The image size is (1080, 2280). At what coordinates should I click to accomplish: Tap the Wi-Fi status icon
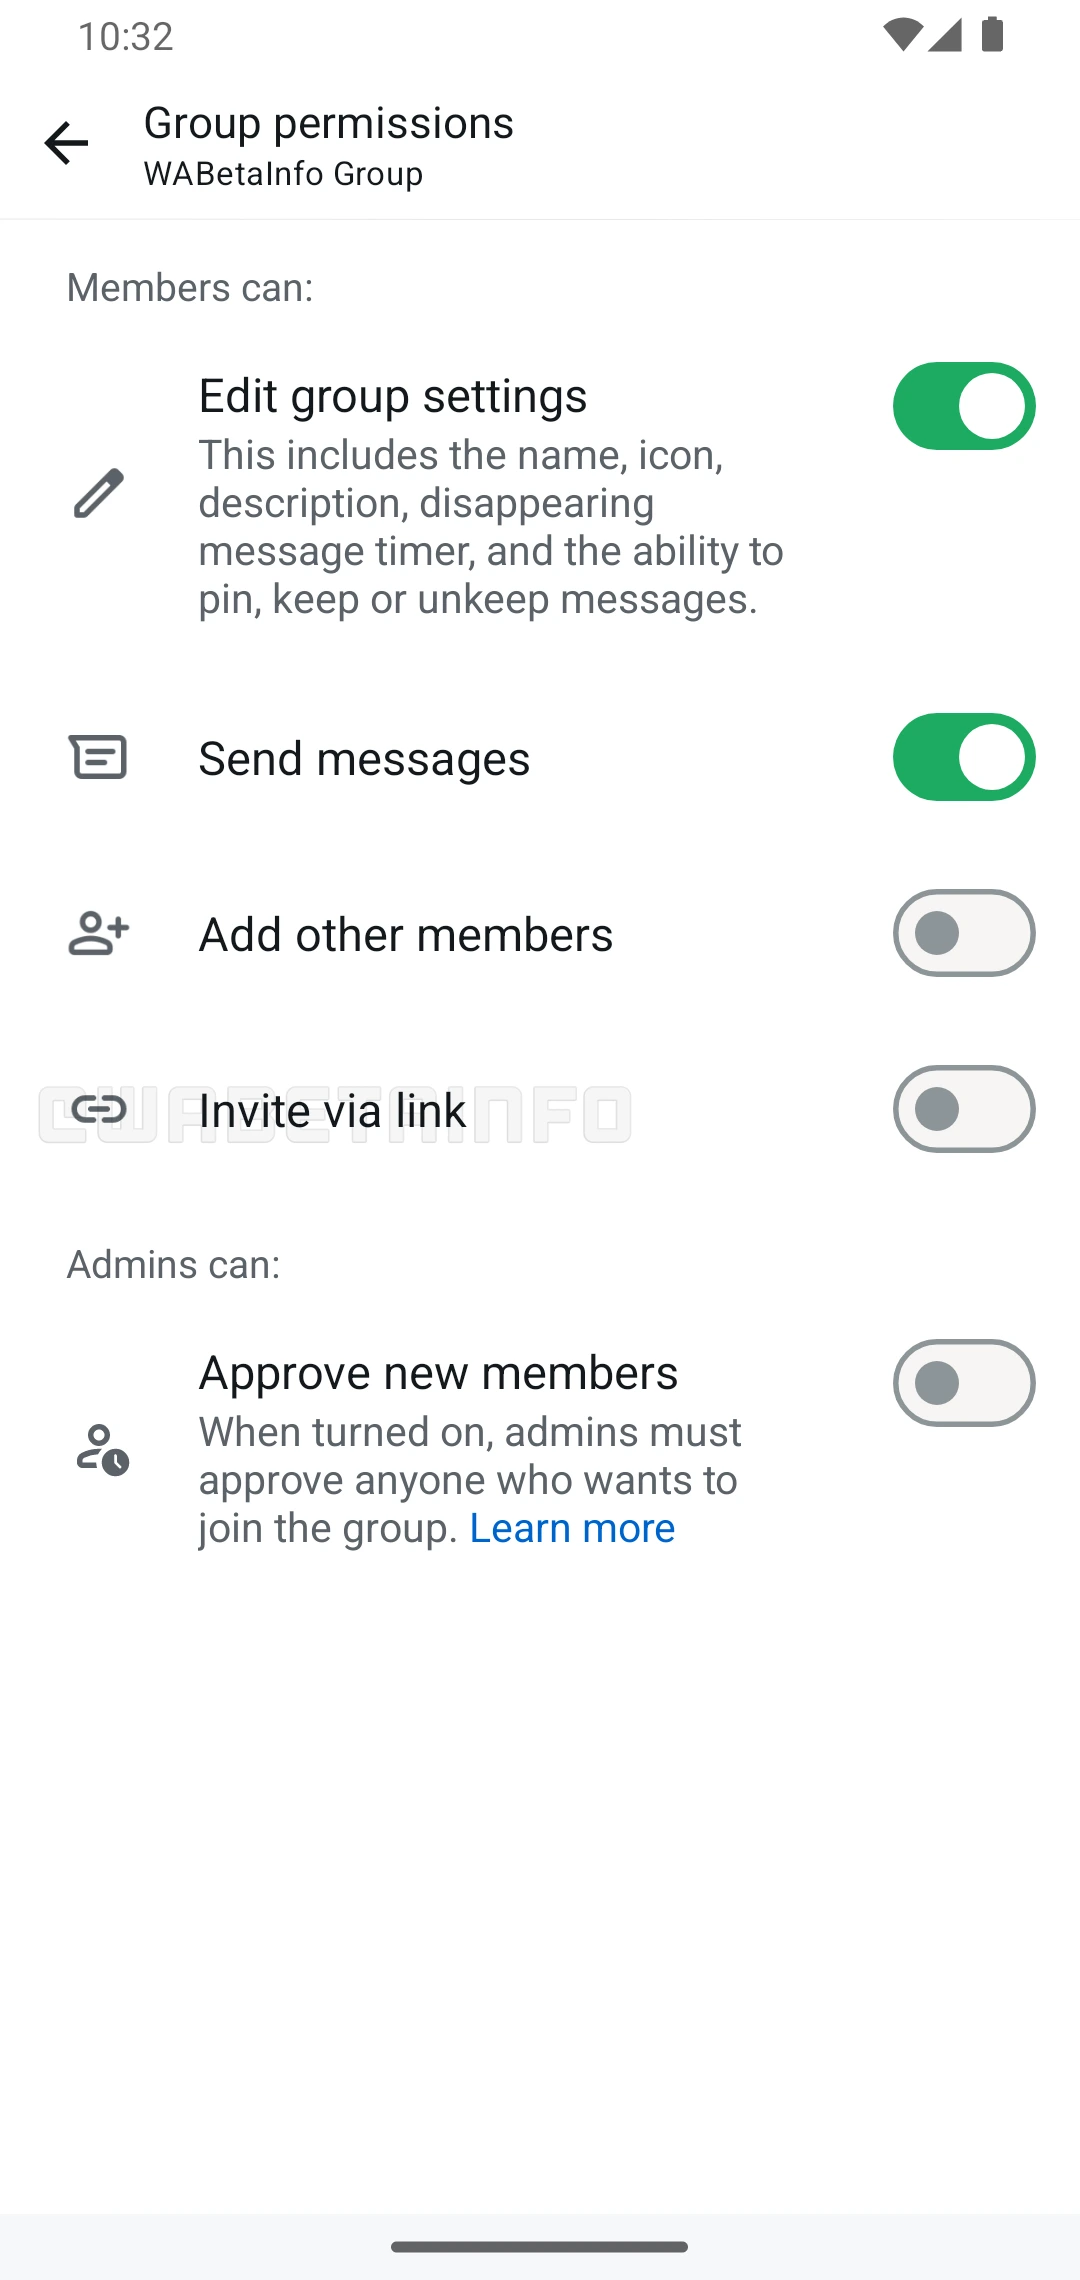pos(902,35)
